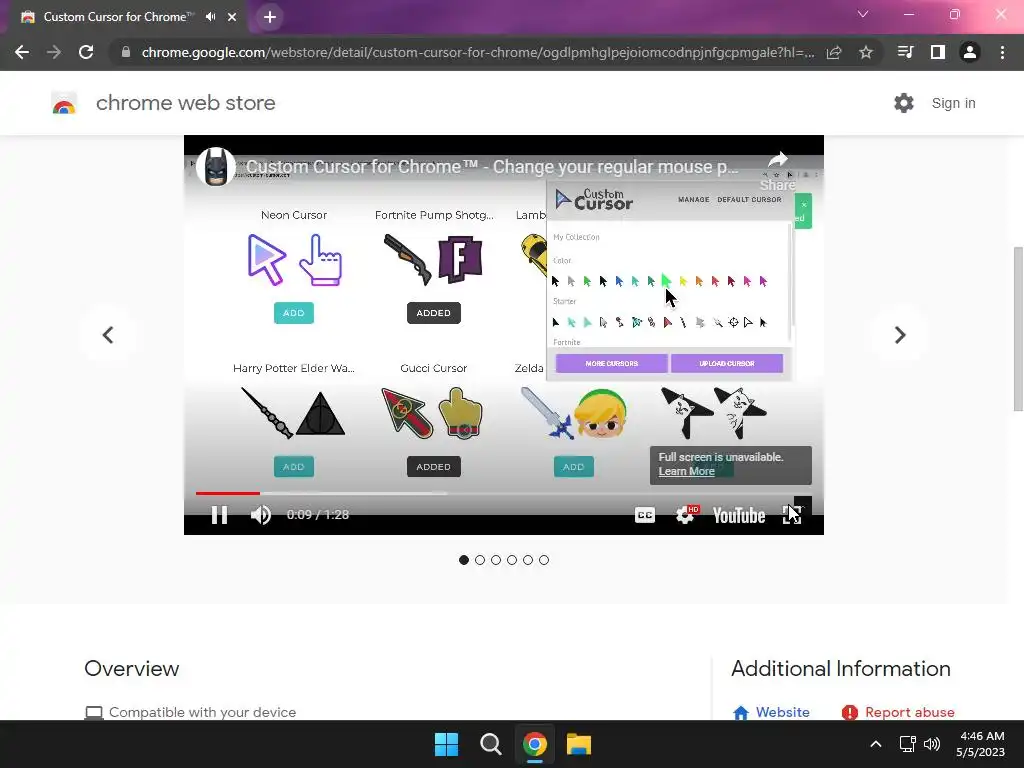Pause the Custom Cursor video

click(219, 515)
